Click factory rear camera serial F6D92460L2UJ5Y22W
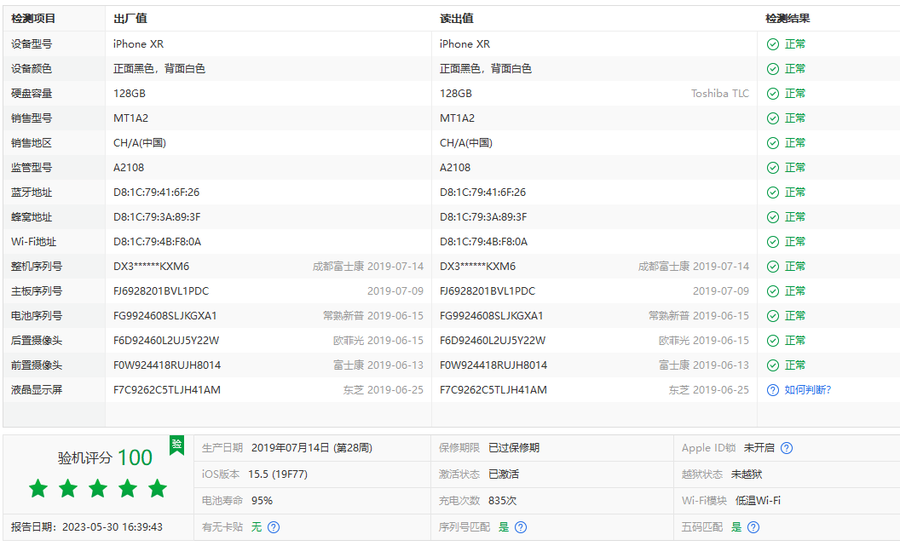Viewport: 900px width, 546px height. (x=166, y=340)
